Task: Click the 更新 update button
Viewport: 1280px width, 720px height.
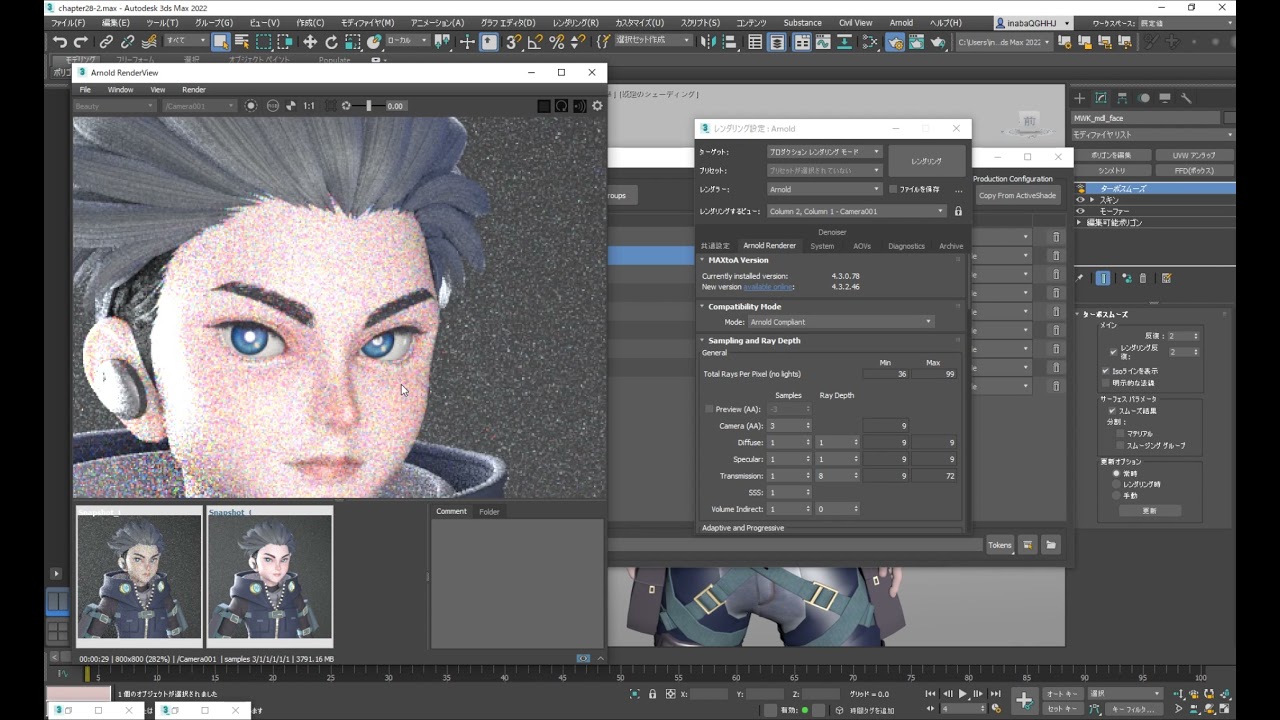Action: click(x=1149, y=511)
